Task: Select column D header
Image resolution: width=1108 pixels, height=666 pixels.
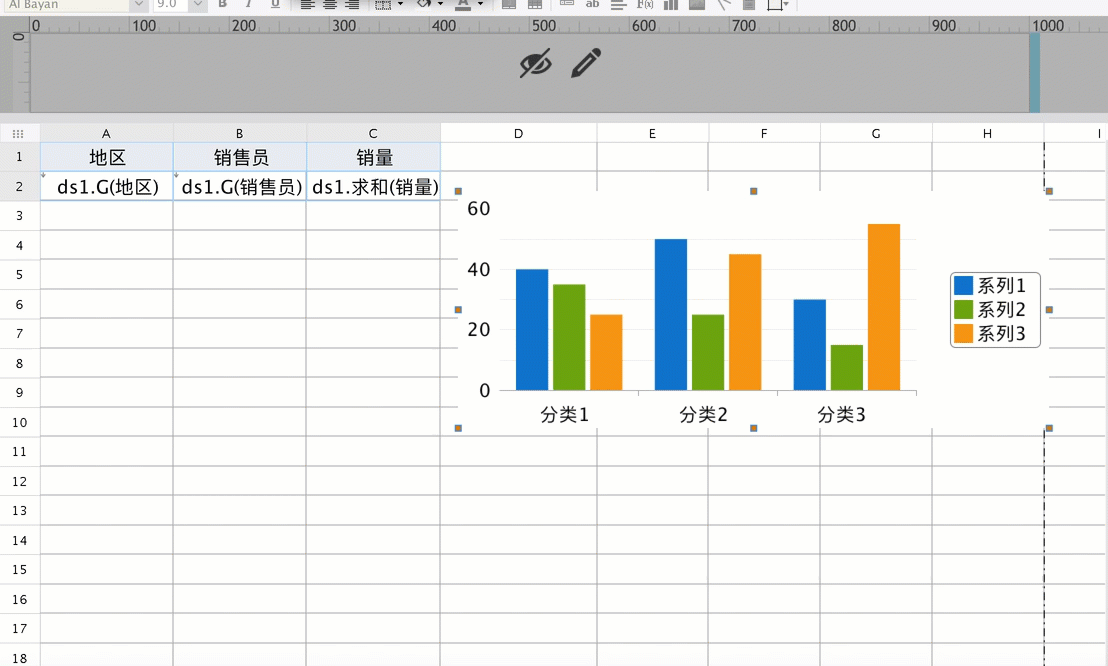Action: [518, 134]
